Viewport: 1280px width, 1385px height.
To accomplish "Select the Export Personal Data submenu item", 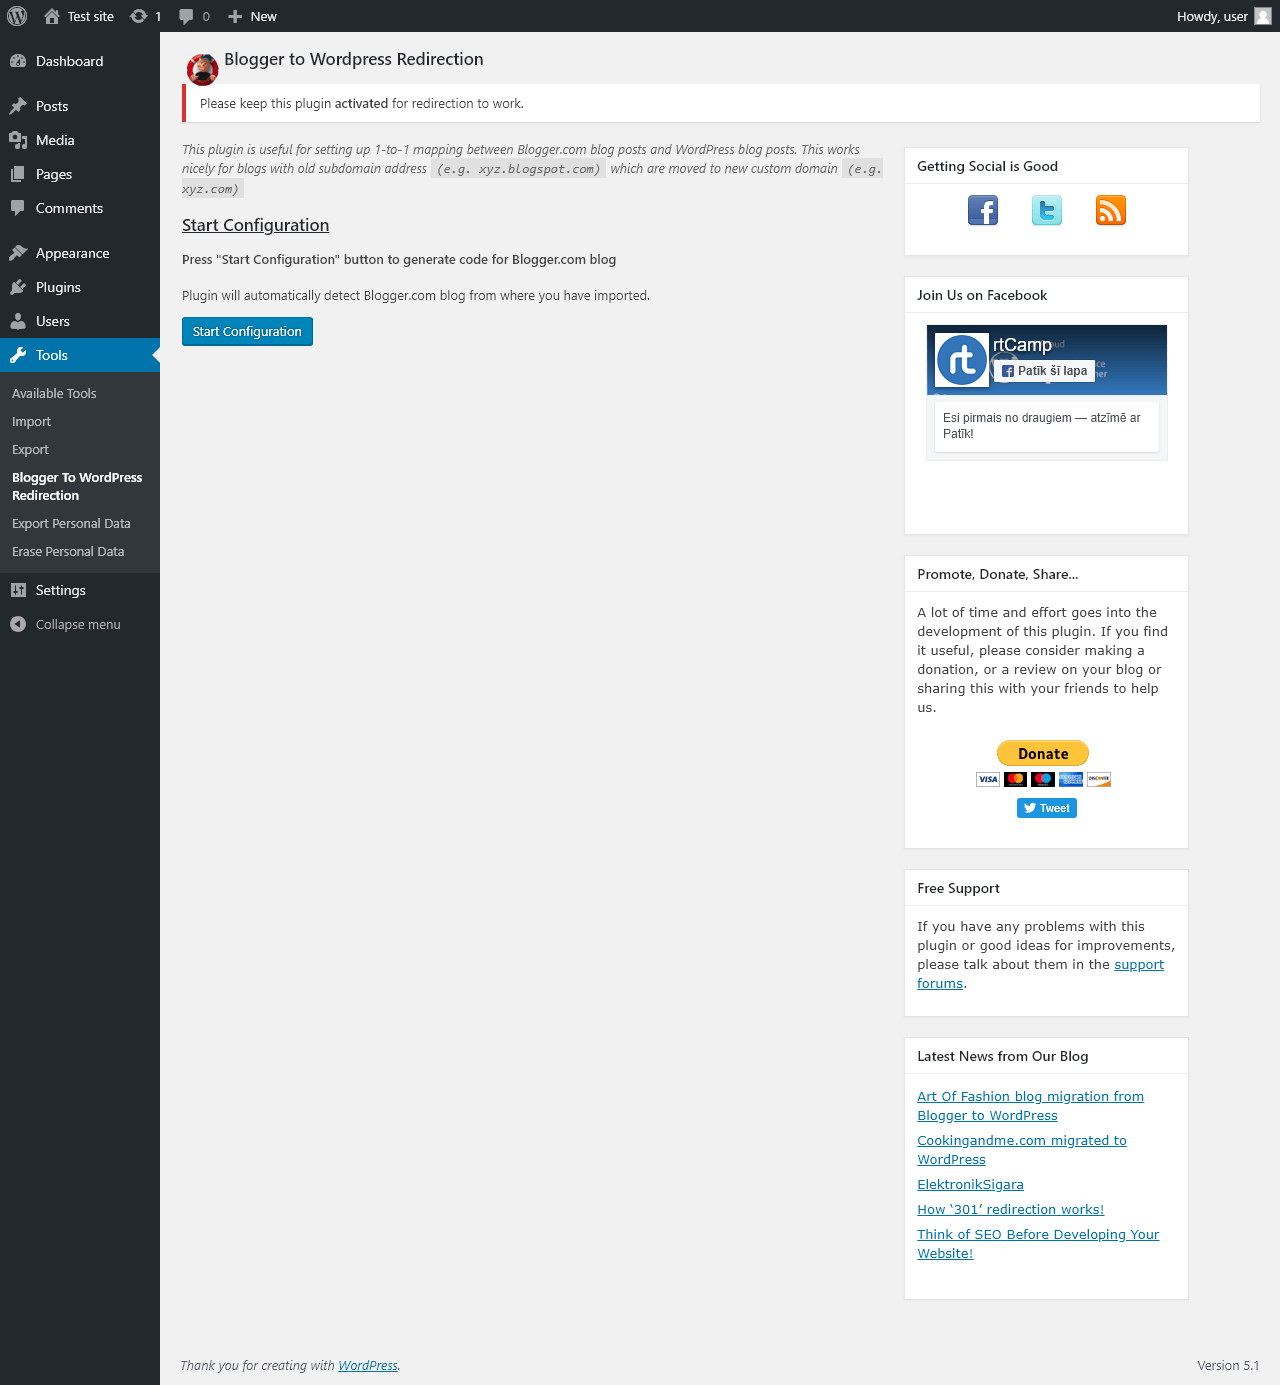I will coord(71,523).
